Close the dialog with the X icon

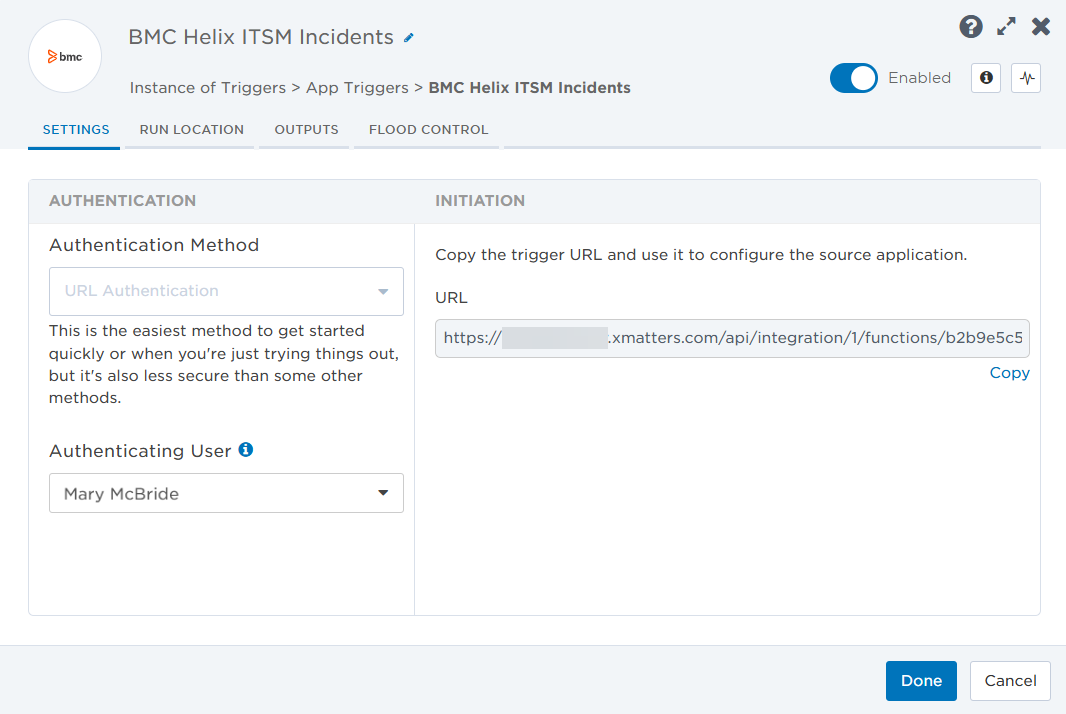1041,27
